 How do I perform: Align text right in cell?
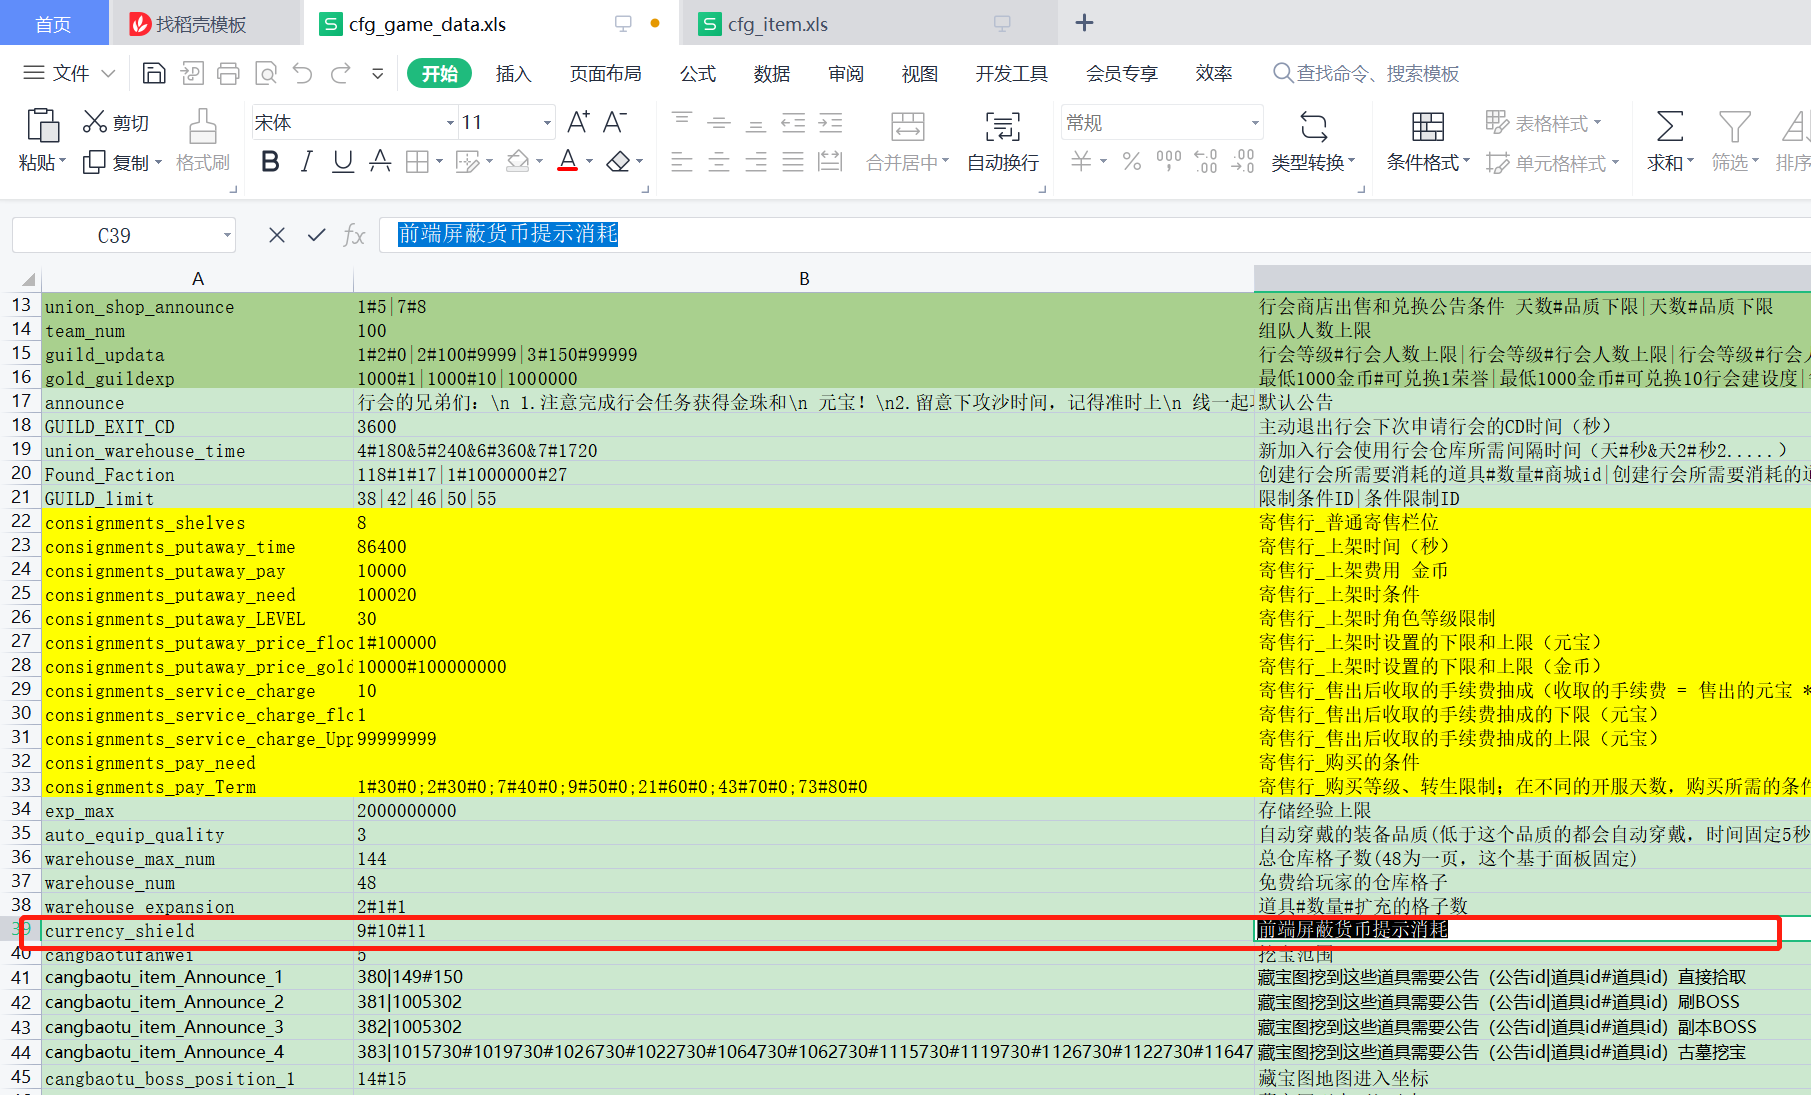pos(756,161)
